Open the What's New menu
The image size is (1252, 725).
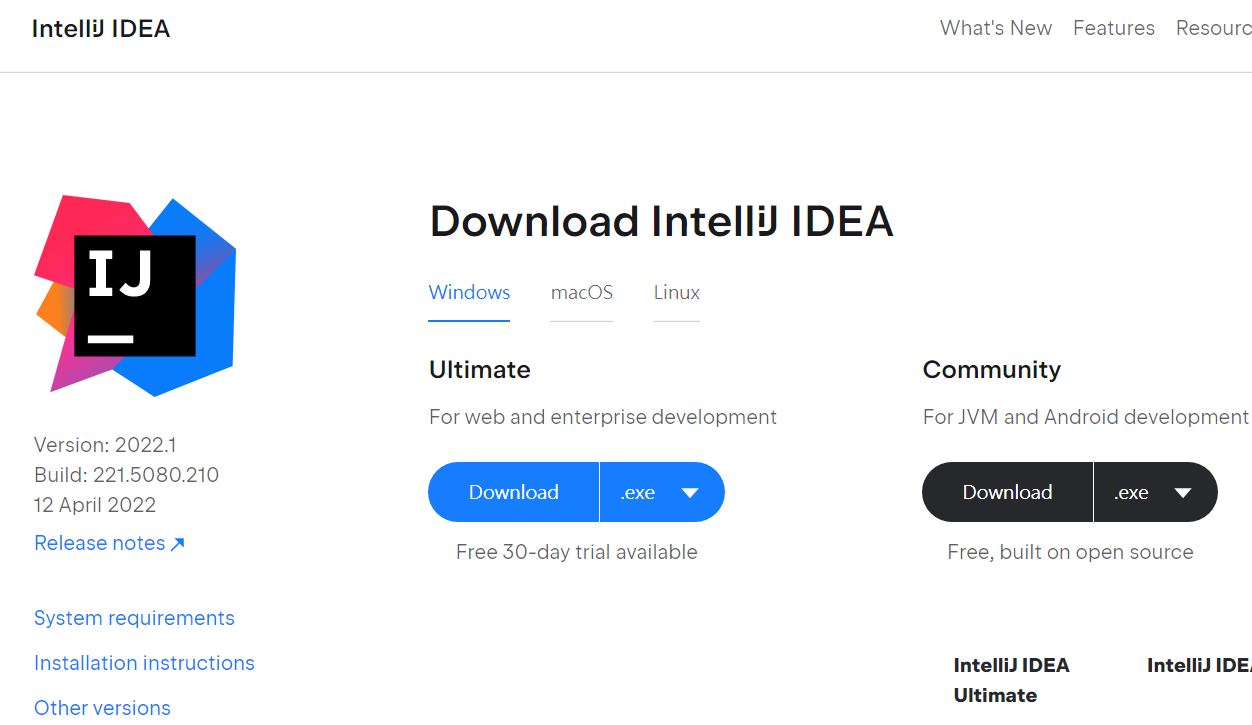pyautogui.click(x=995, y=28)
